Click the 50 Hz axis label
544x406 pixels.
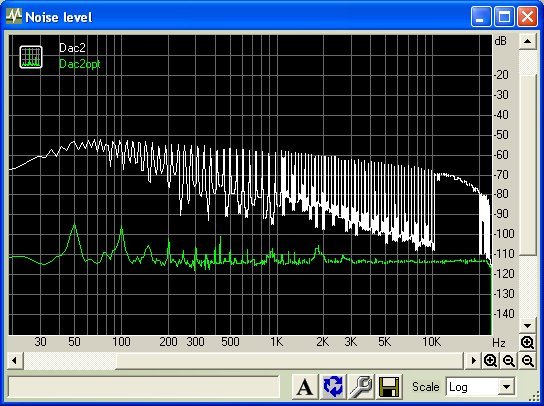click(74, 342)
